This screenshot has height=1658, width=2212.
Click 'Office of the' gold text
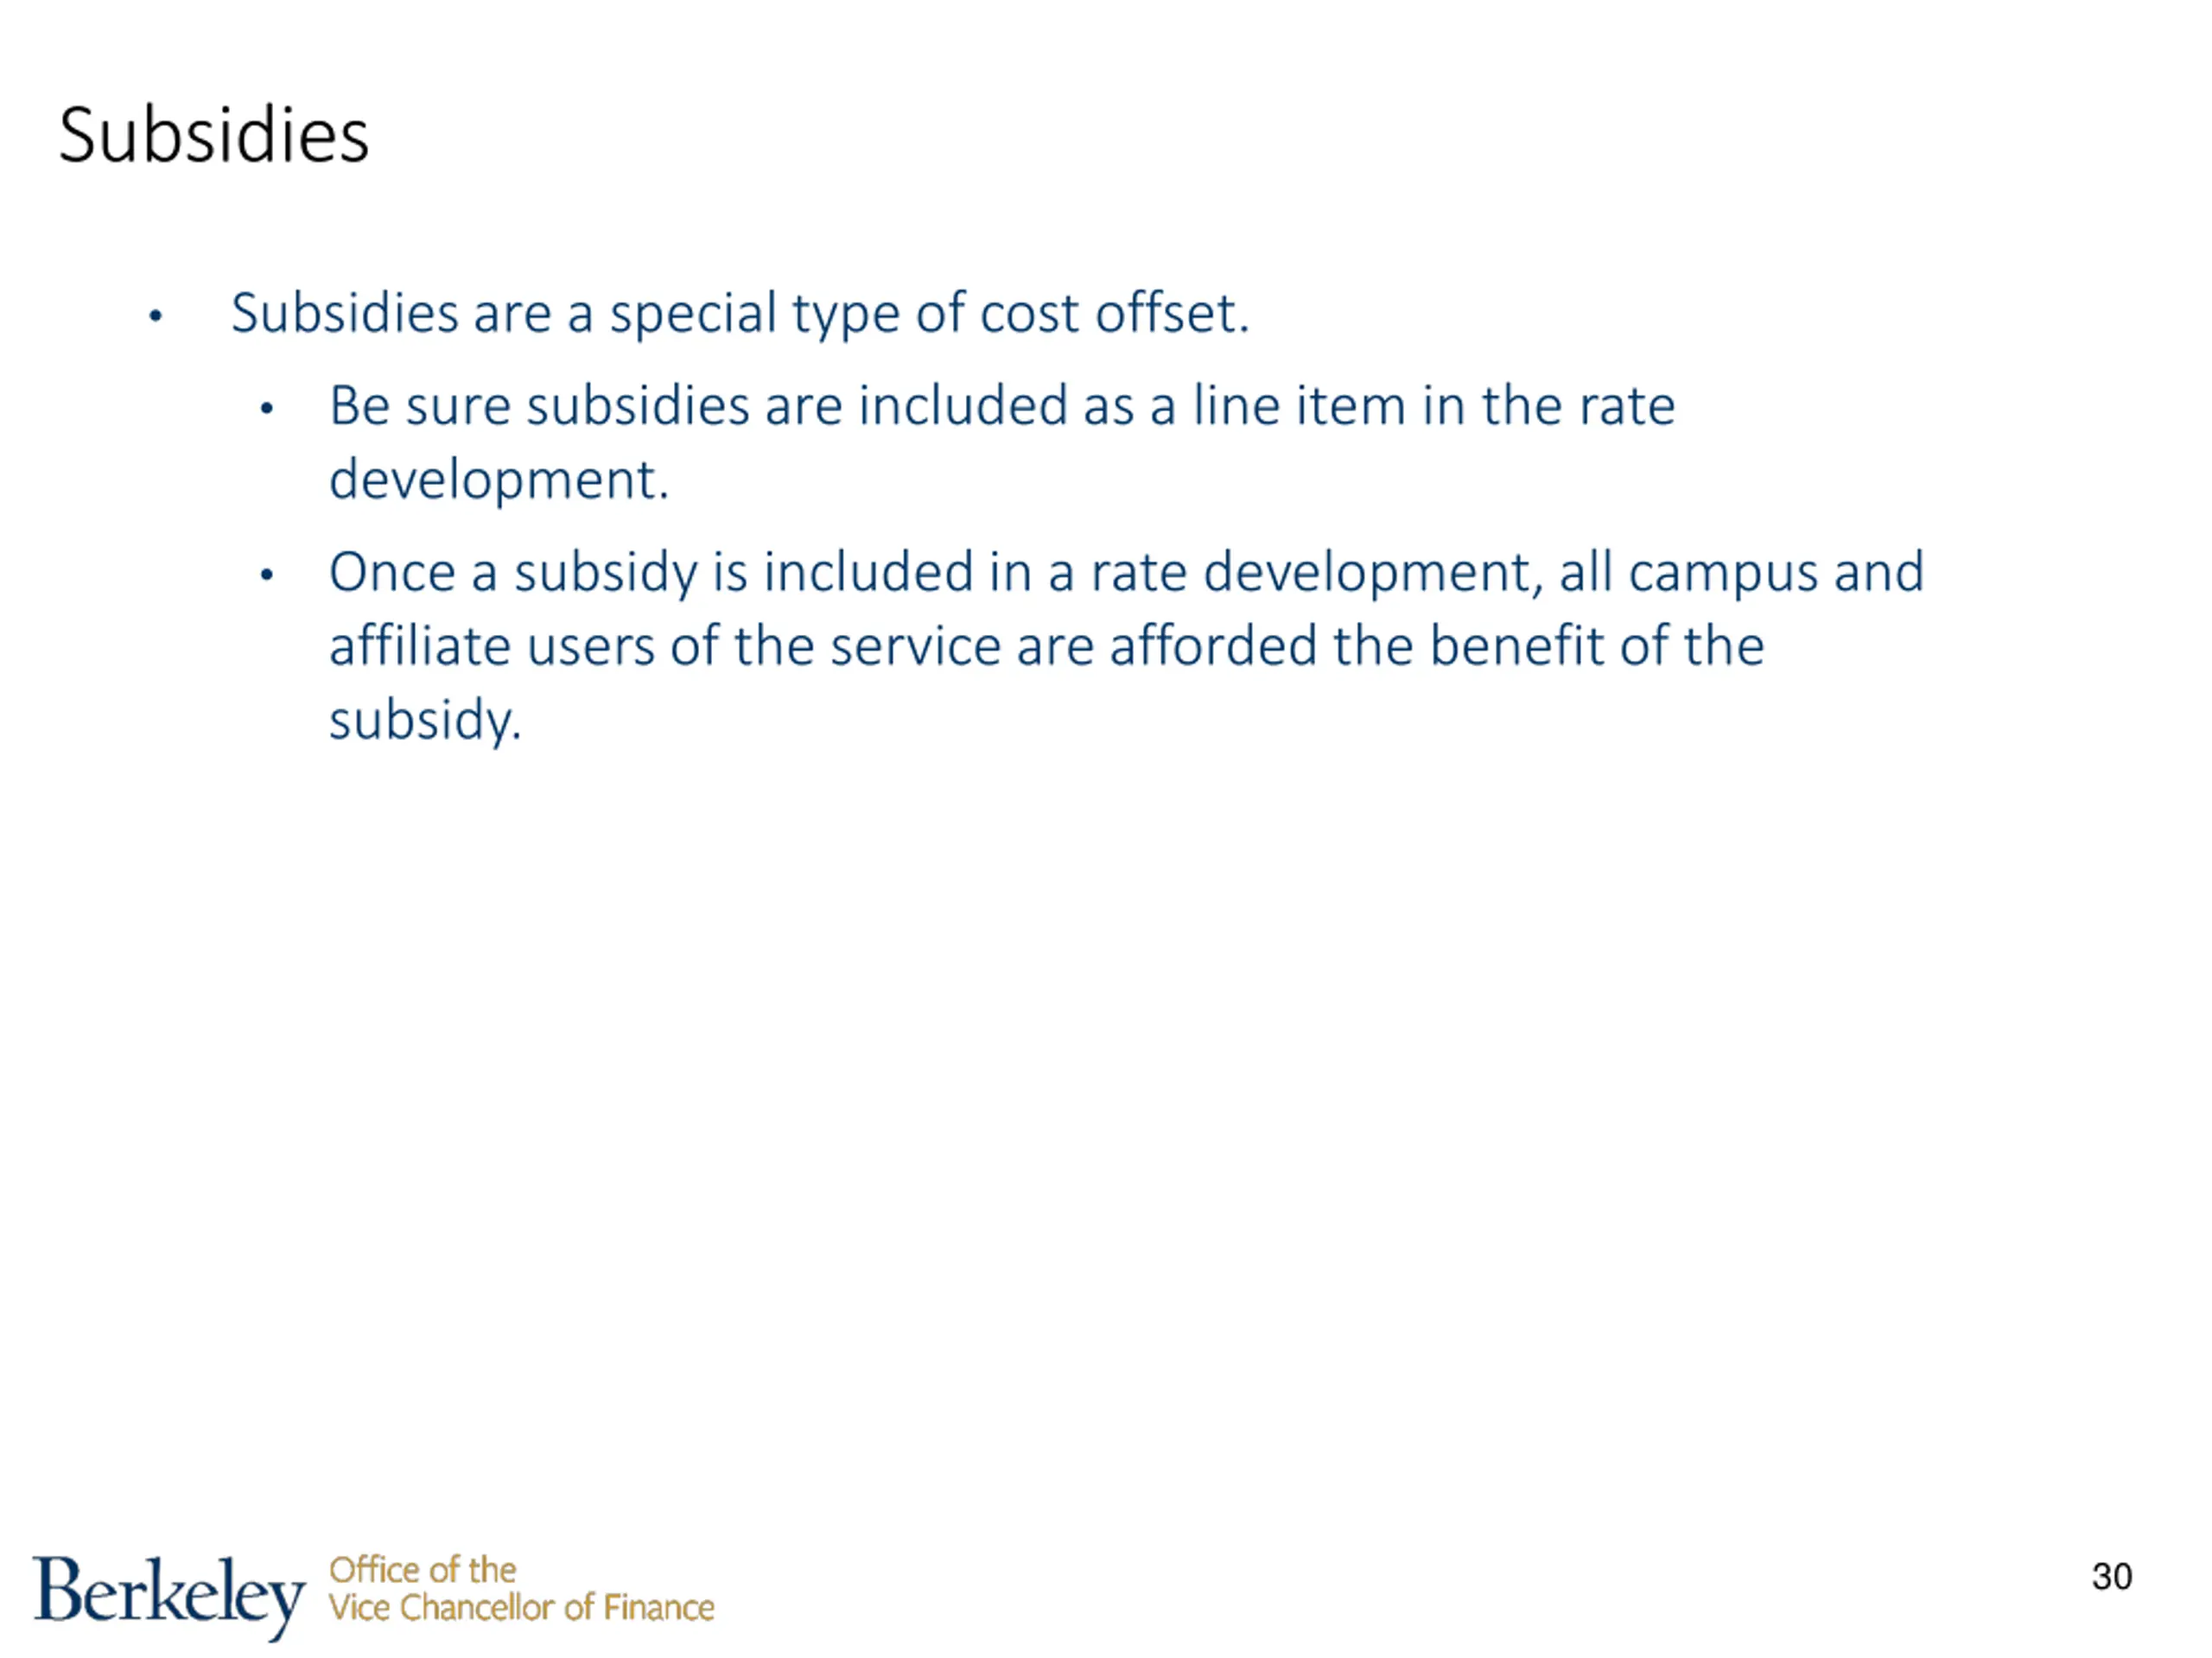coord(422,1570)
